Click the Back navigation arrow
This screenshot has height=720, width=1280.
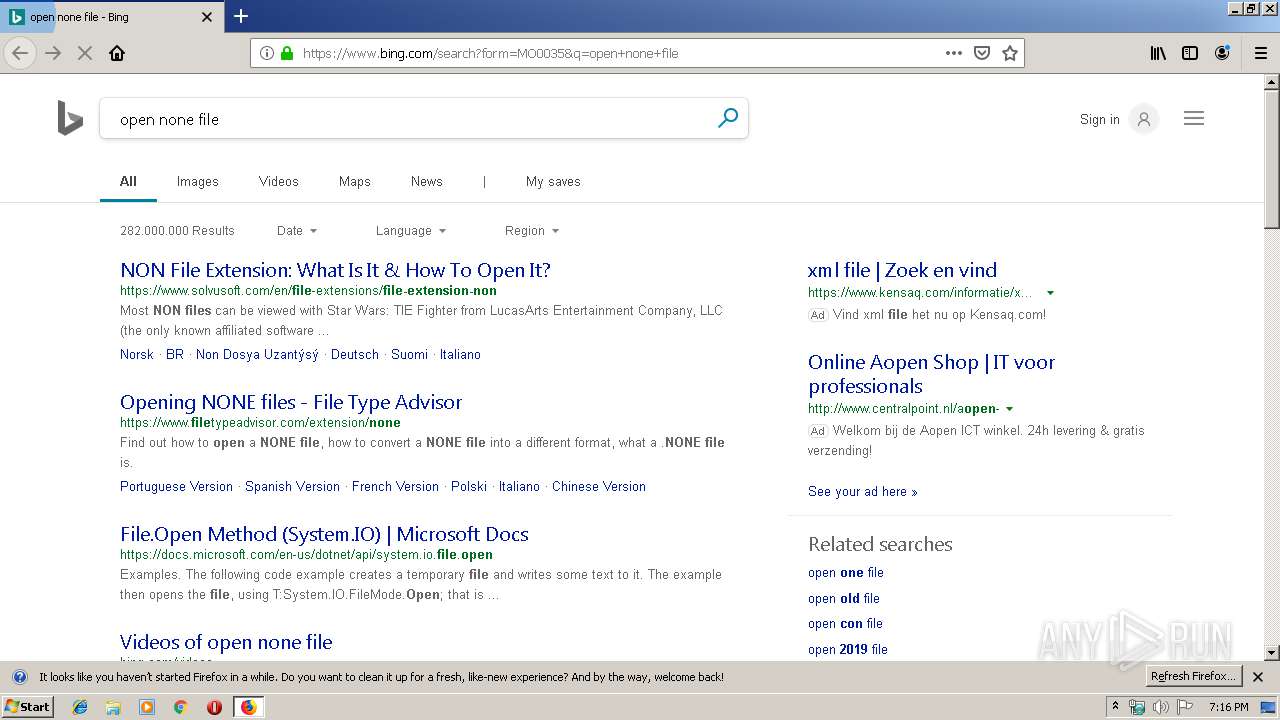(20, 53)
